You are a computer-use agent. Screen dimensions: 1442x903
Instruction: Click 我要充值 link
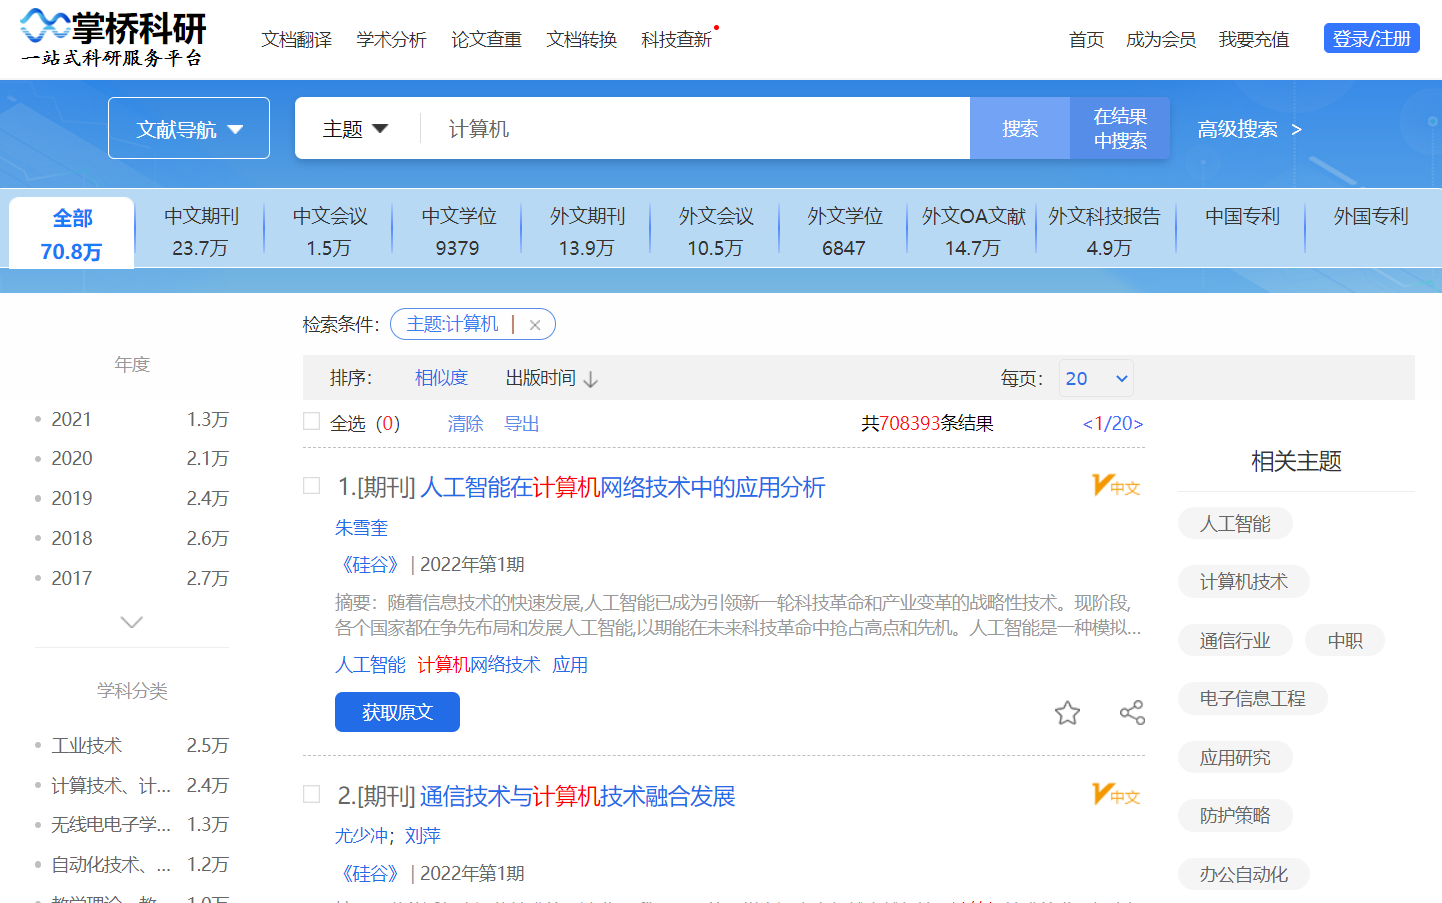(x=1254, y=39)
